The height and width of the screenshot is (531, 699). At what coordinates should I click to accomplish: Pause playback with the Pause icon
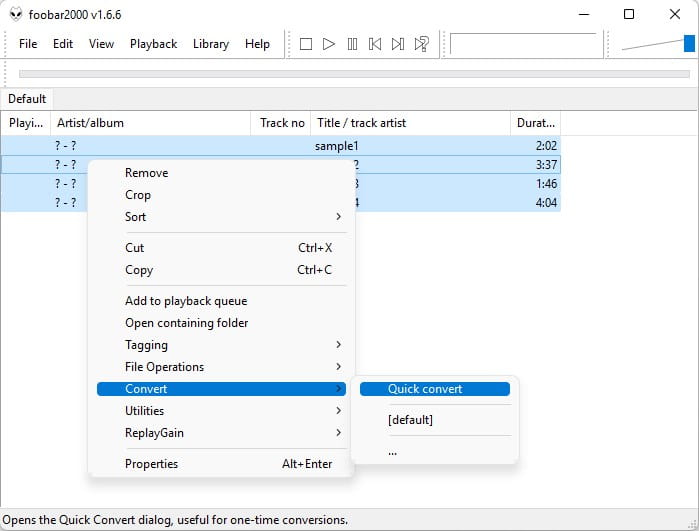[352, 44]
